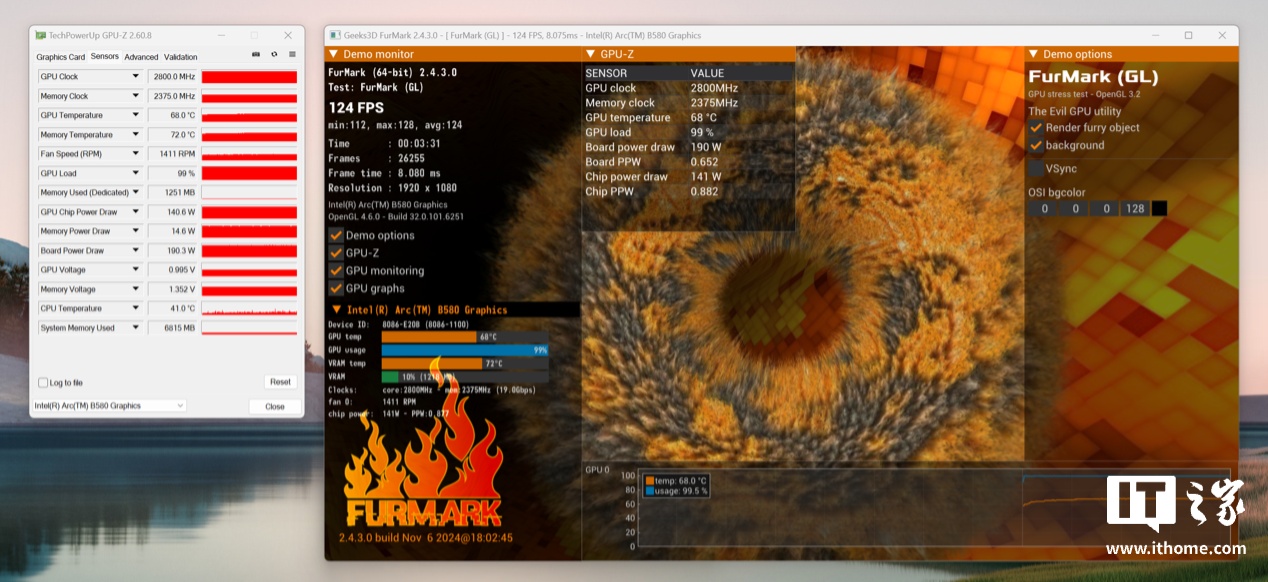The width and height of the screenshot is (1268, 582).
Task: Uncheck the GPU graphs checkbox
Action: pos(336,288)
